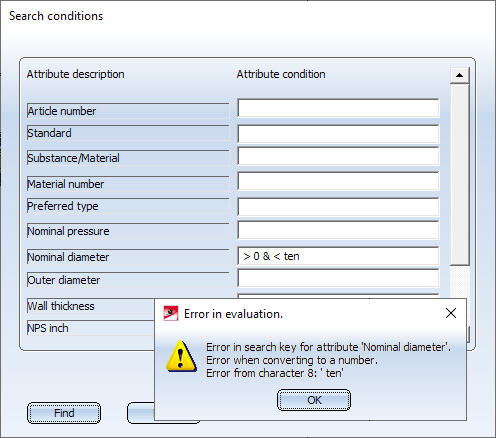Viewport: 496px width, 438px height.
Task: Confirm the error with the OK button
Action: [x=314, y=400]
